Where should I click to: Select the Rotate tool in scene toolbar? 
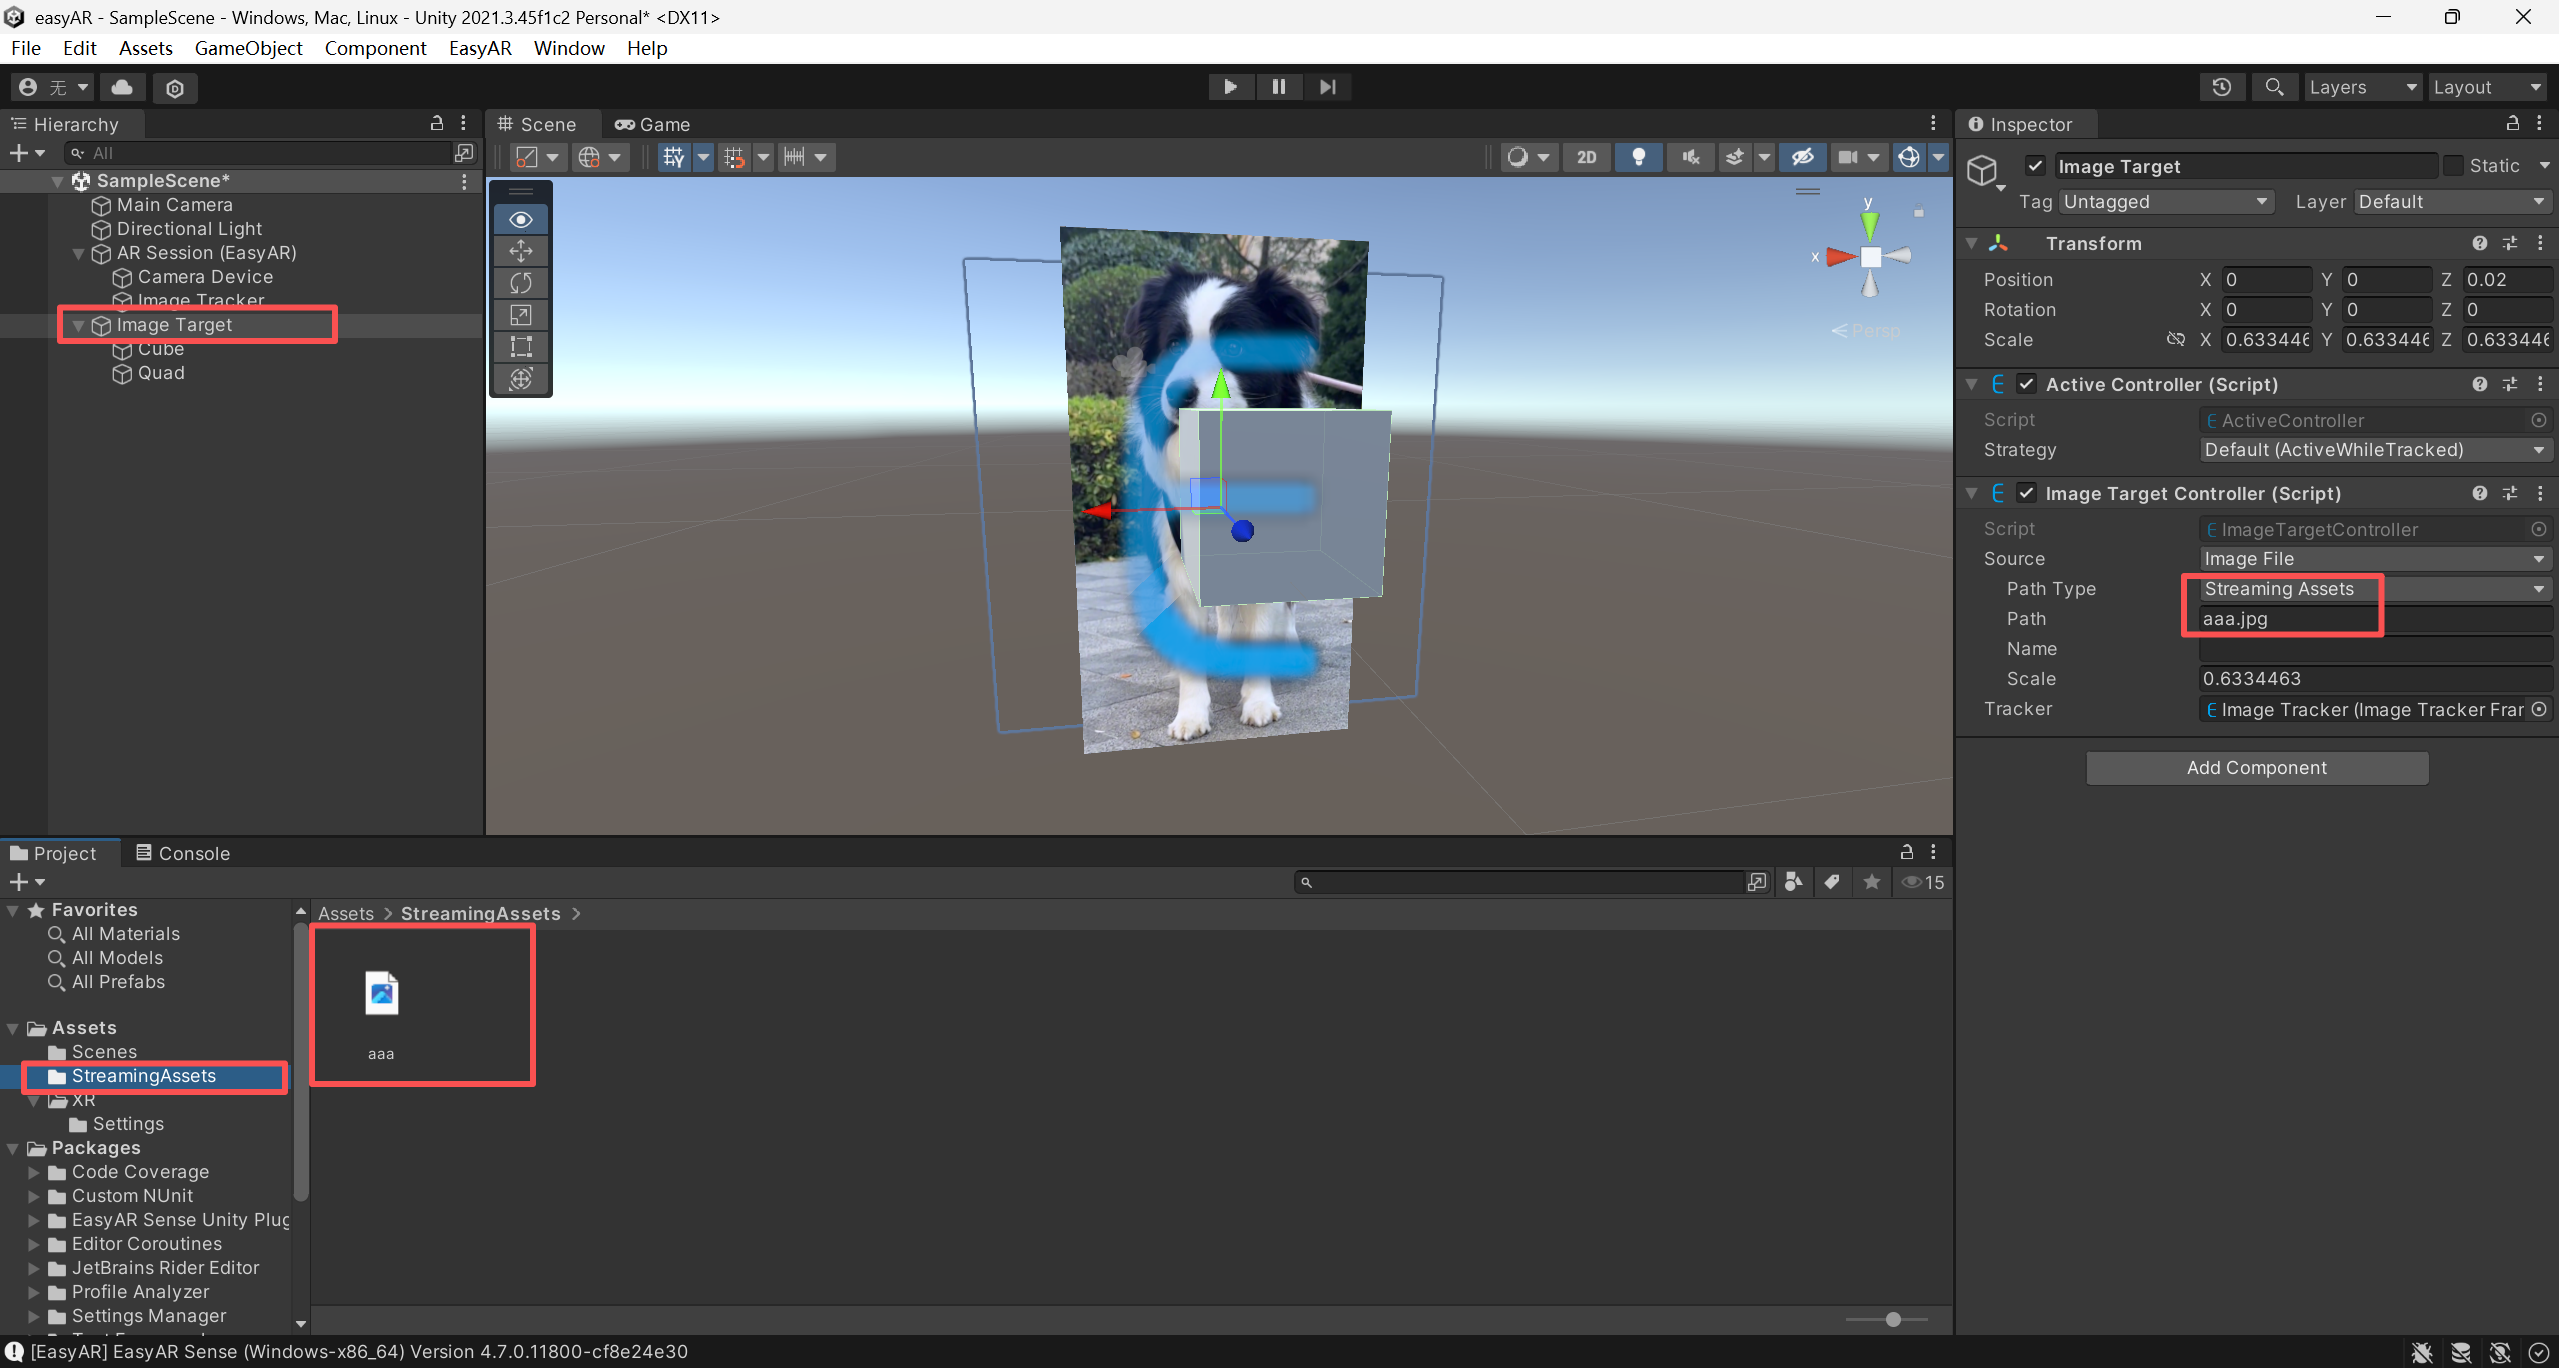(521, 283)
